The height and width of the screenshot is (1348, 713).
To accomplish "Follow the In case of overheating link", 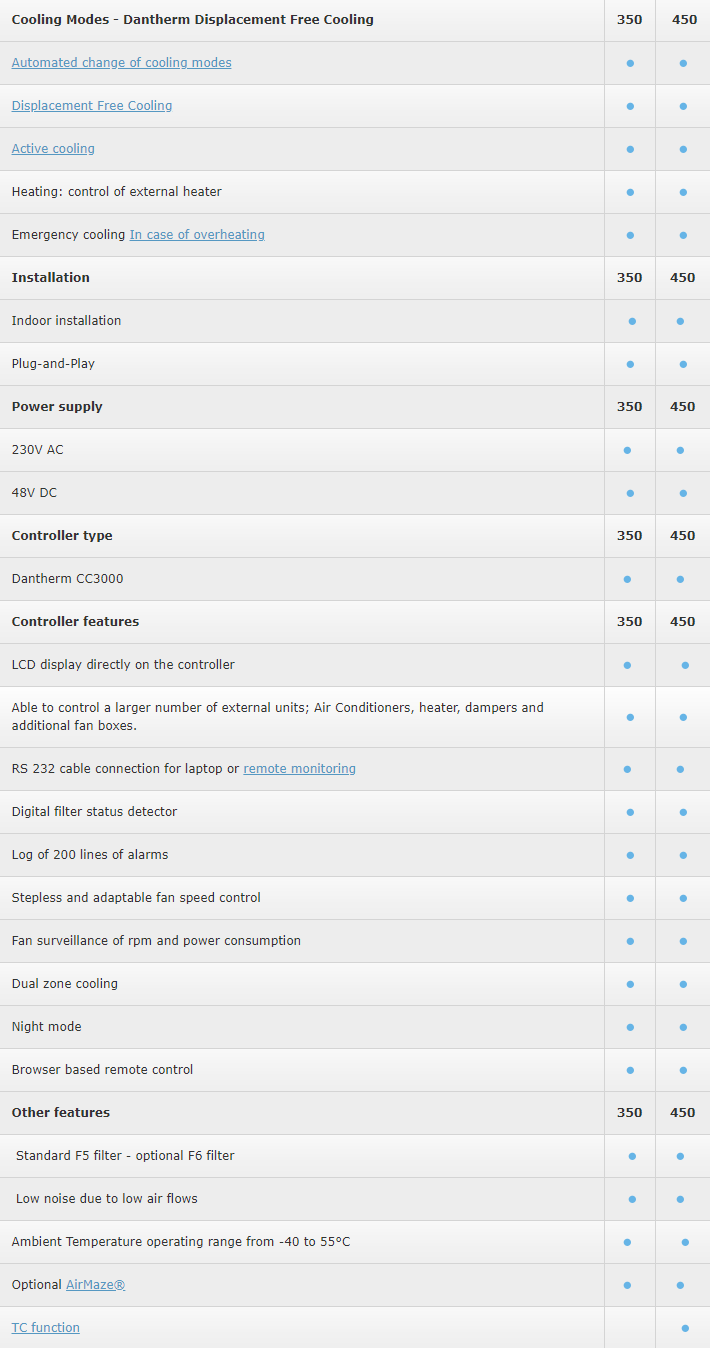I will [x=197, y=235].
